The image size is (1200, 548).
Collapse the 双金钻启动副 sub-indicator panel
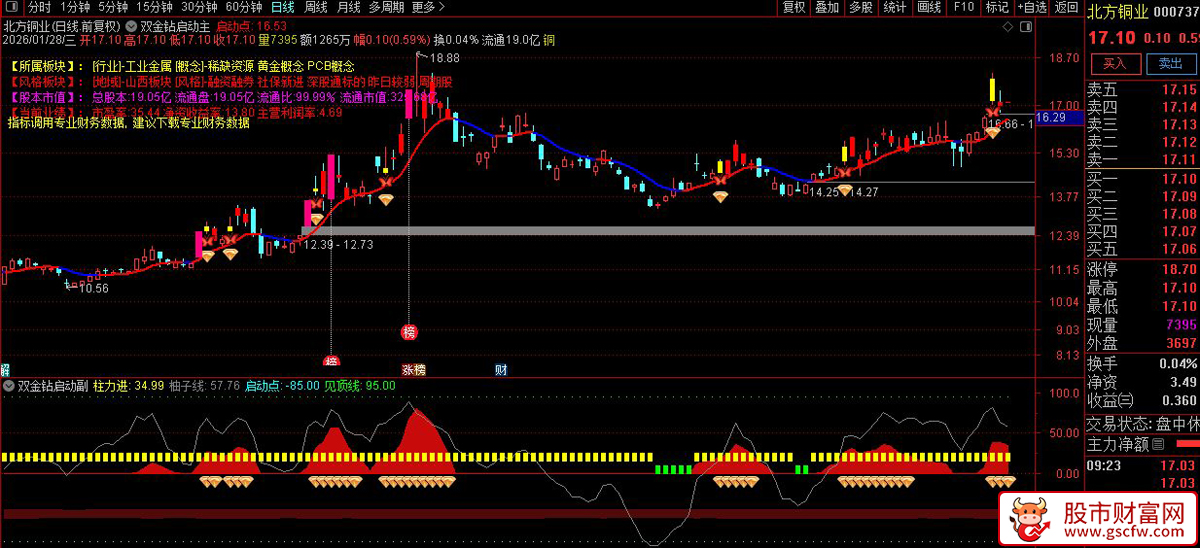(x=9, y=385)
